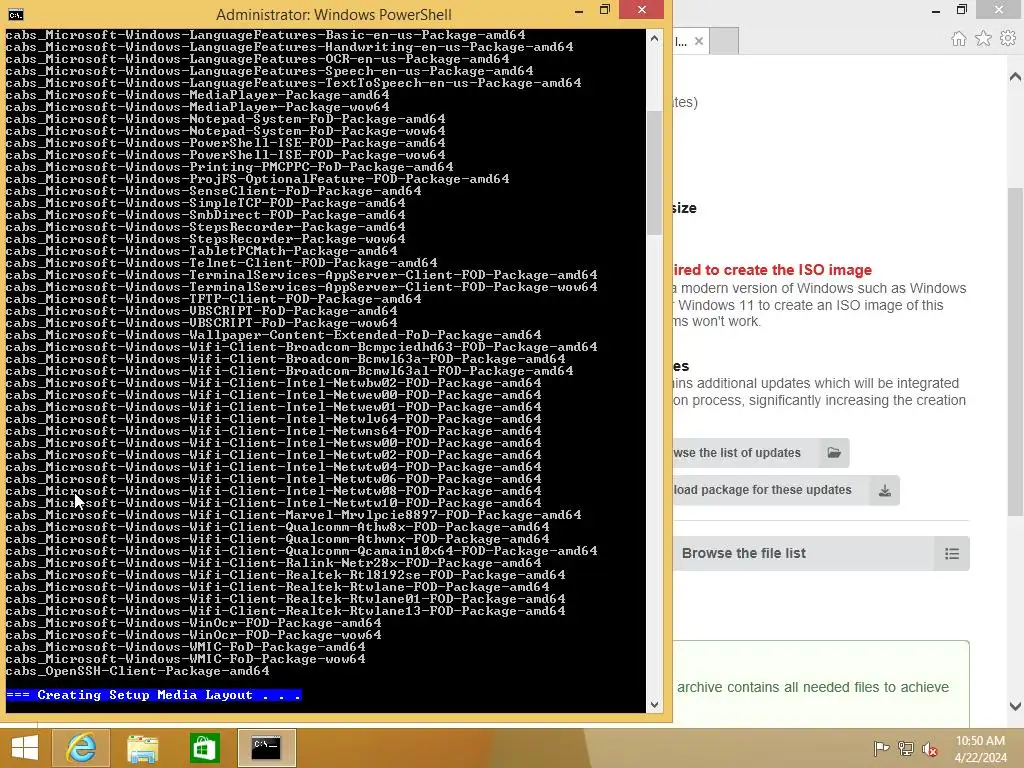Open the Windows Store taskbar icon
This screenshot has width=1024, height=768.
(204, 748)
